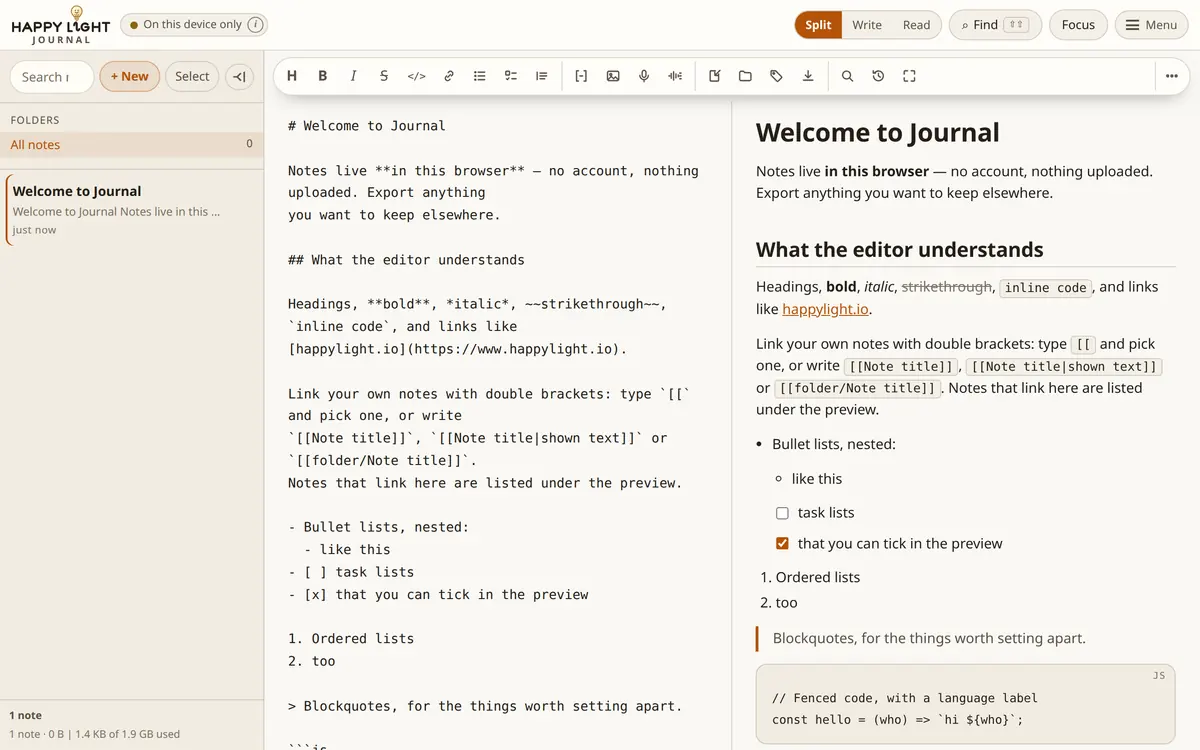This screenshot has height=750, width=1200.
Task: Export the note with the download icon
Action: tap(808, 76)
